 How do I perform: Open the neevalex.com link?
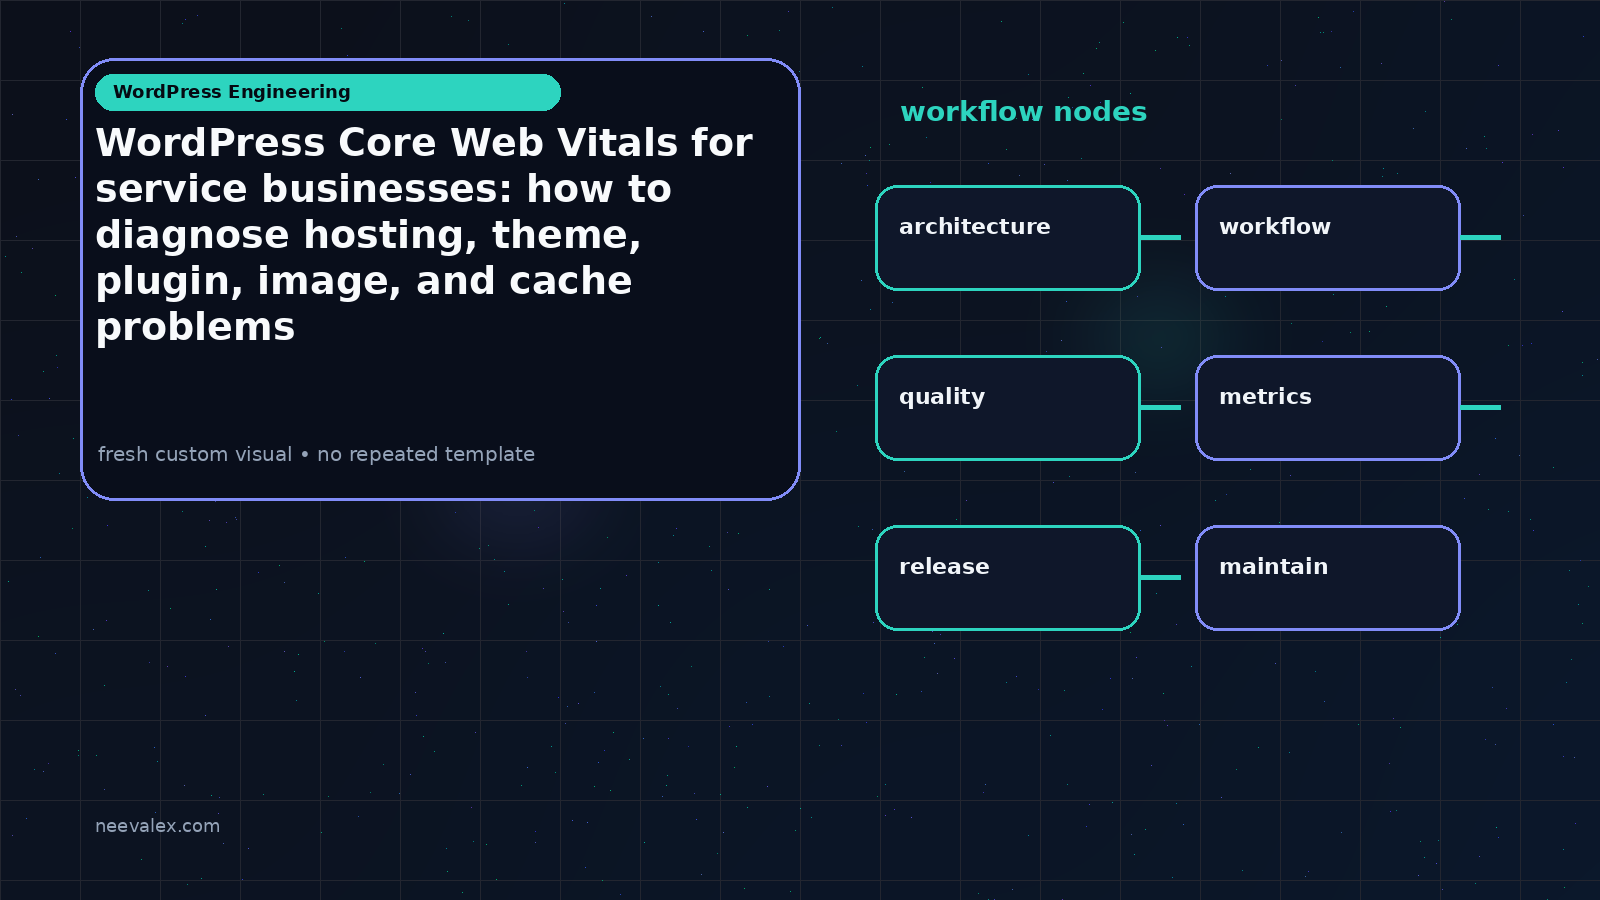[x=157, y=826]
